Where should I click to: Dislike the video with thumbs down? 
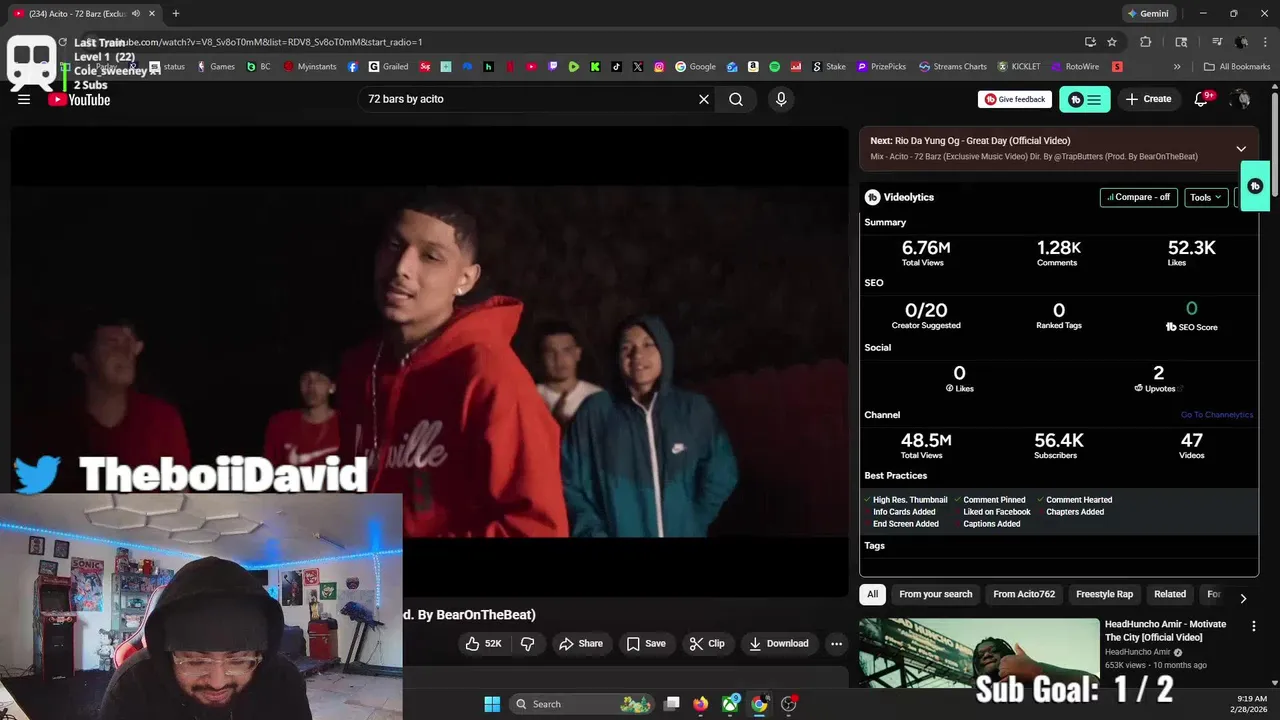(527, 643)
